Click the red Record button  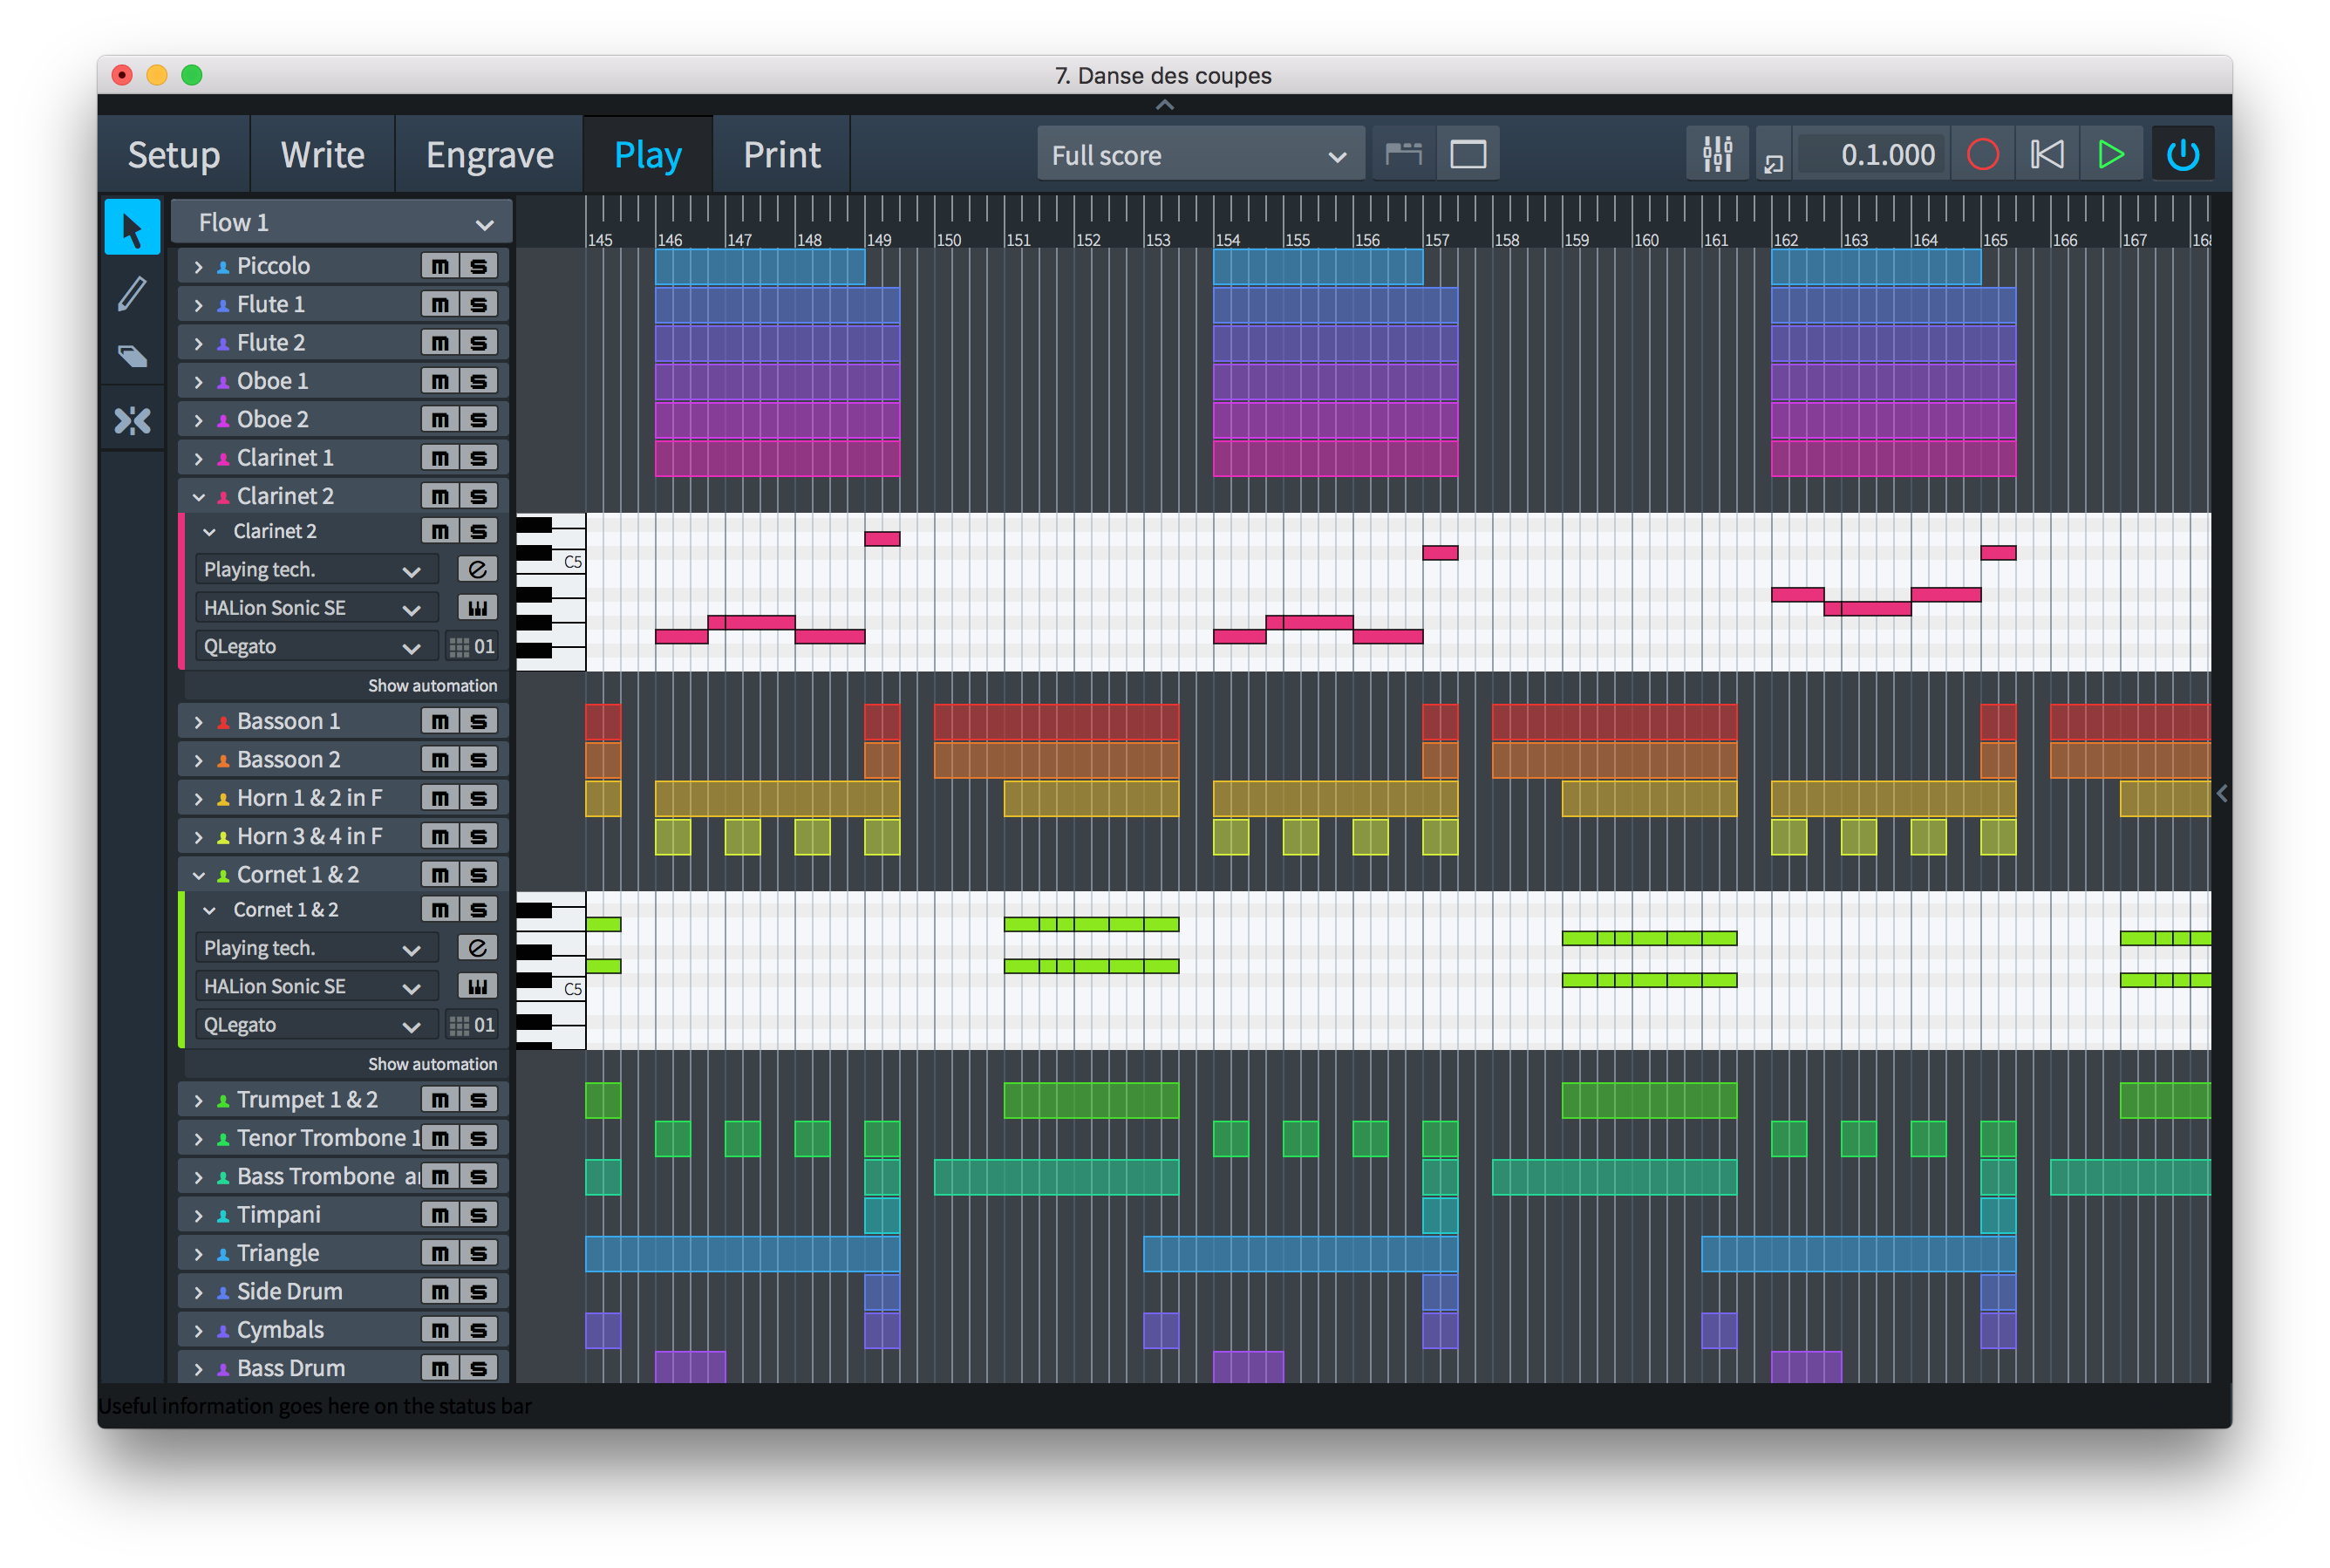click(x=1982, y=154)
